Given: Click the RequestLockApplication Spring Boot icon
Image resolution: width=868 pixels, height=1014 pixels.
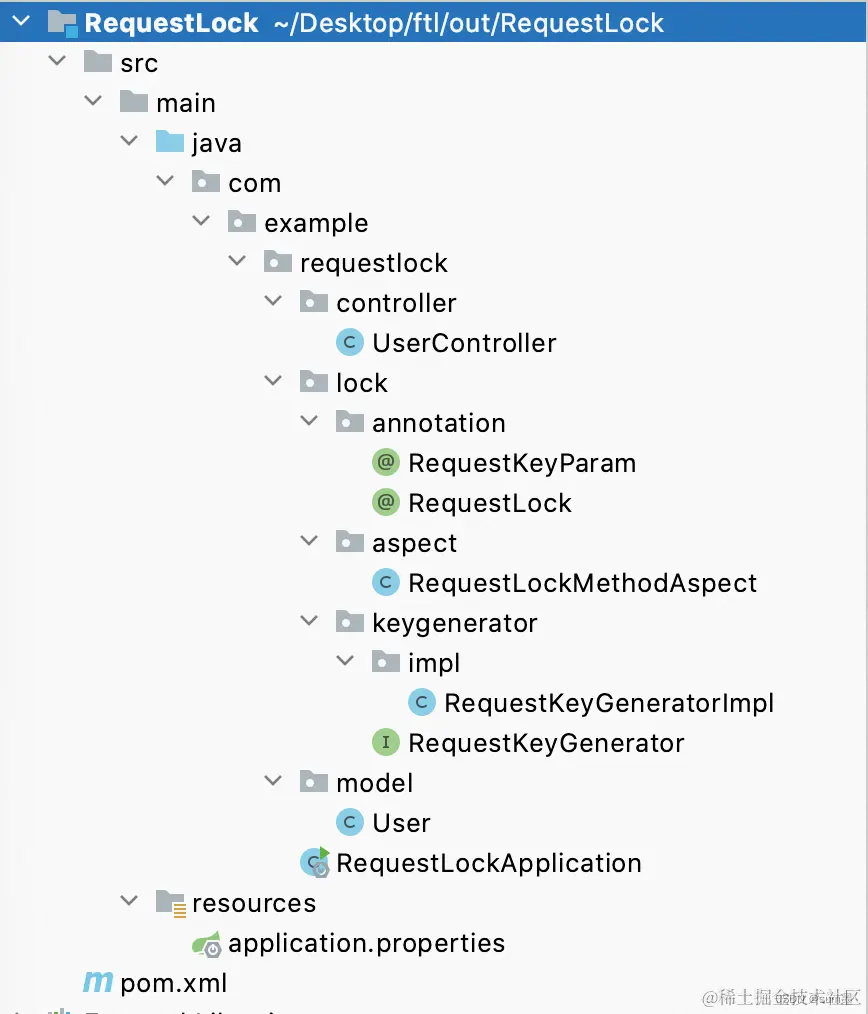Looking at the screenshot, I should (x=316, y=863).
